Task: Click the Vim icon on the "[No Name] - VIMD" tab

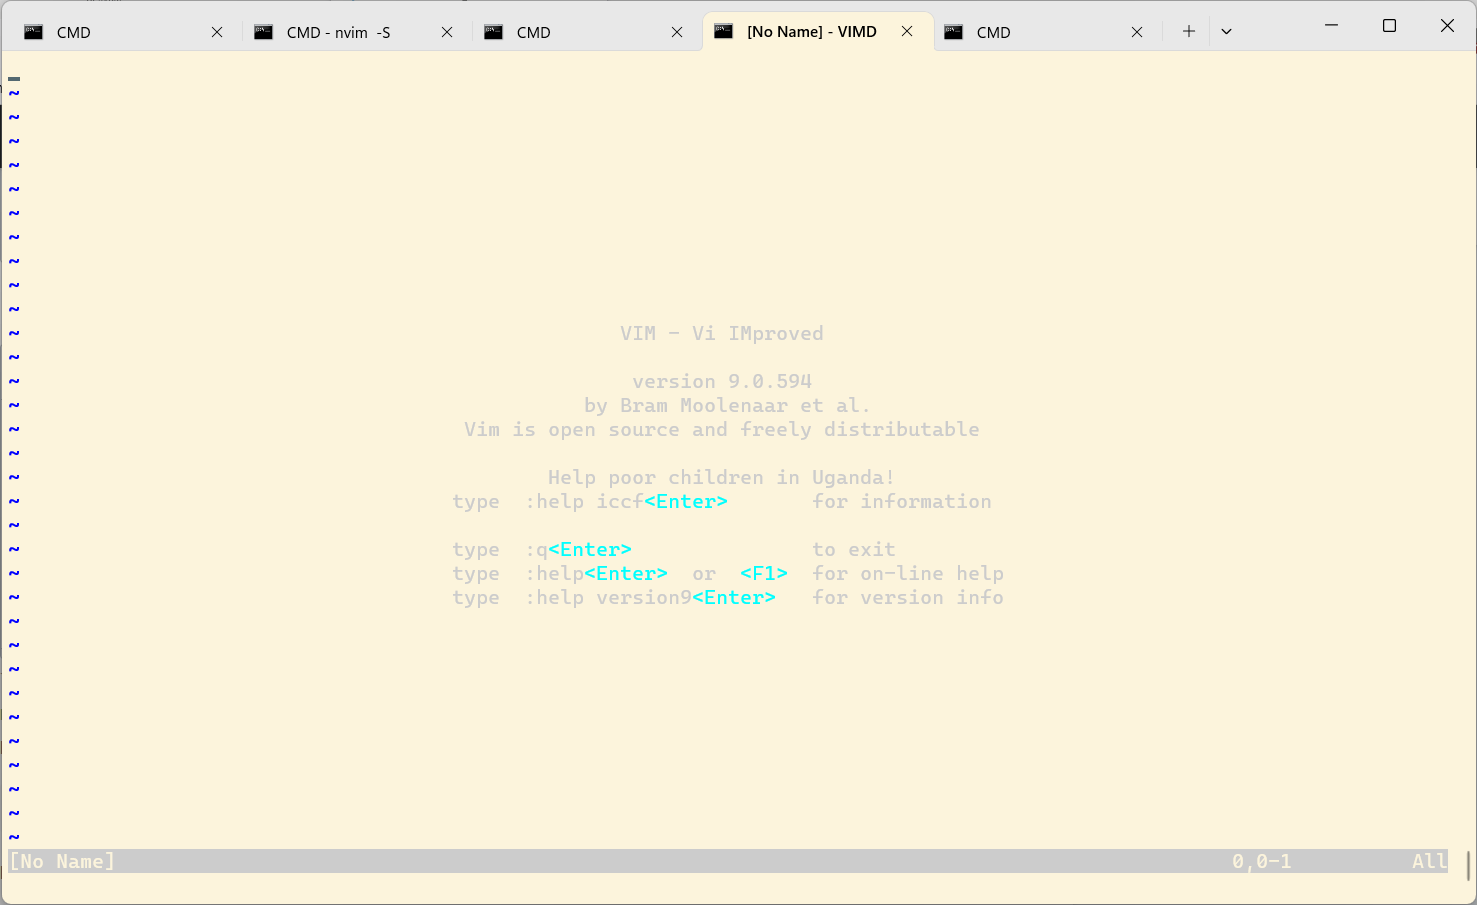Action: click(723, 31)
